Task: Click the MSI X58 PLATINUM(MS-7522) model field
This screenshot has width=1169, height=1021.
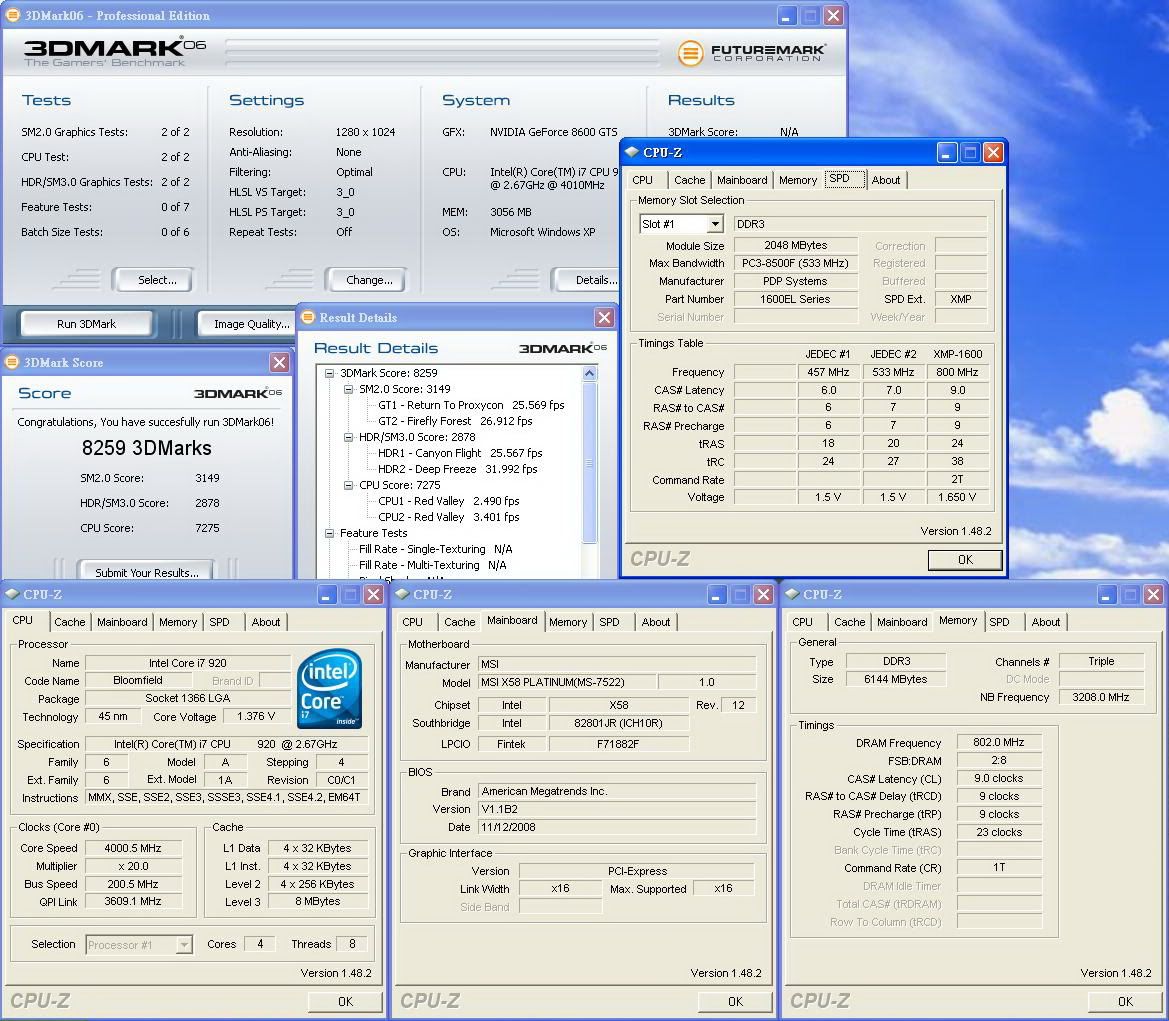Action: coord(567,682)
